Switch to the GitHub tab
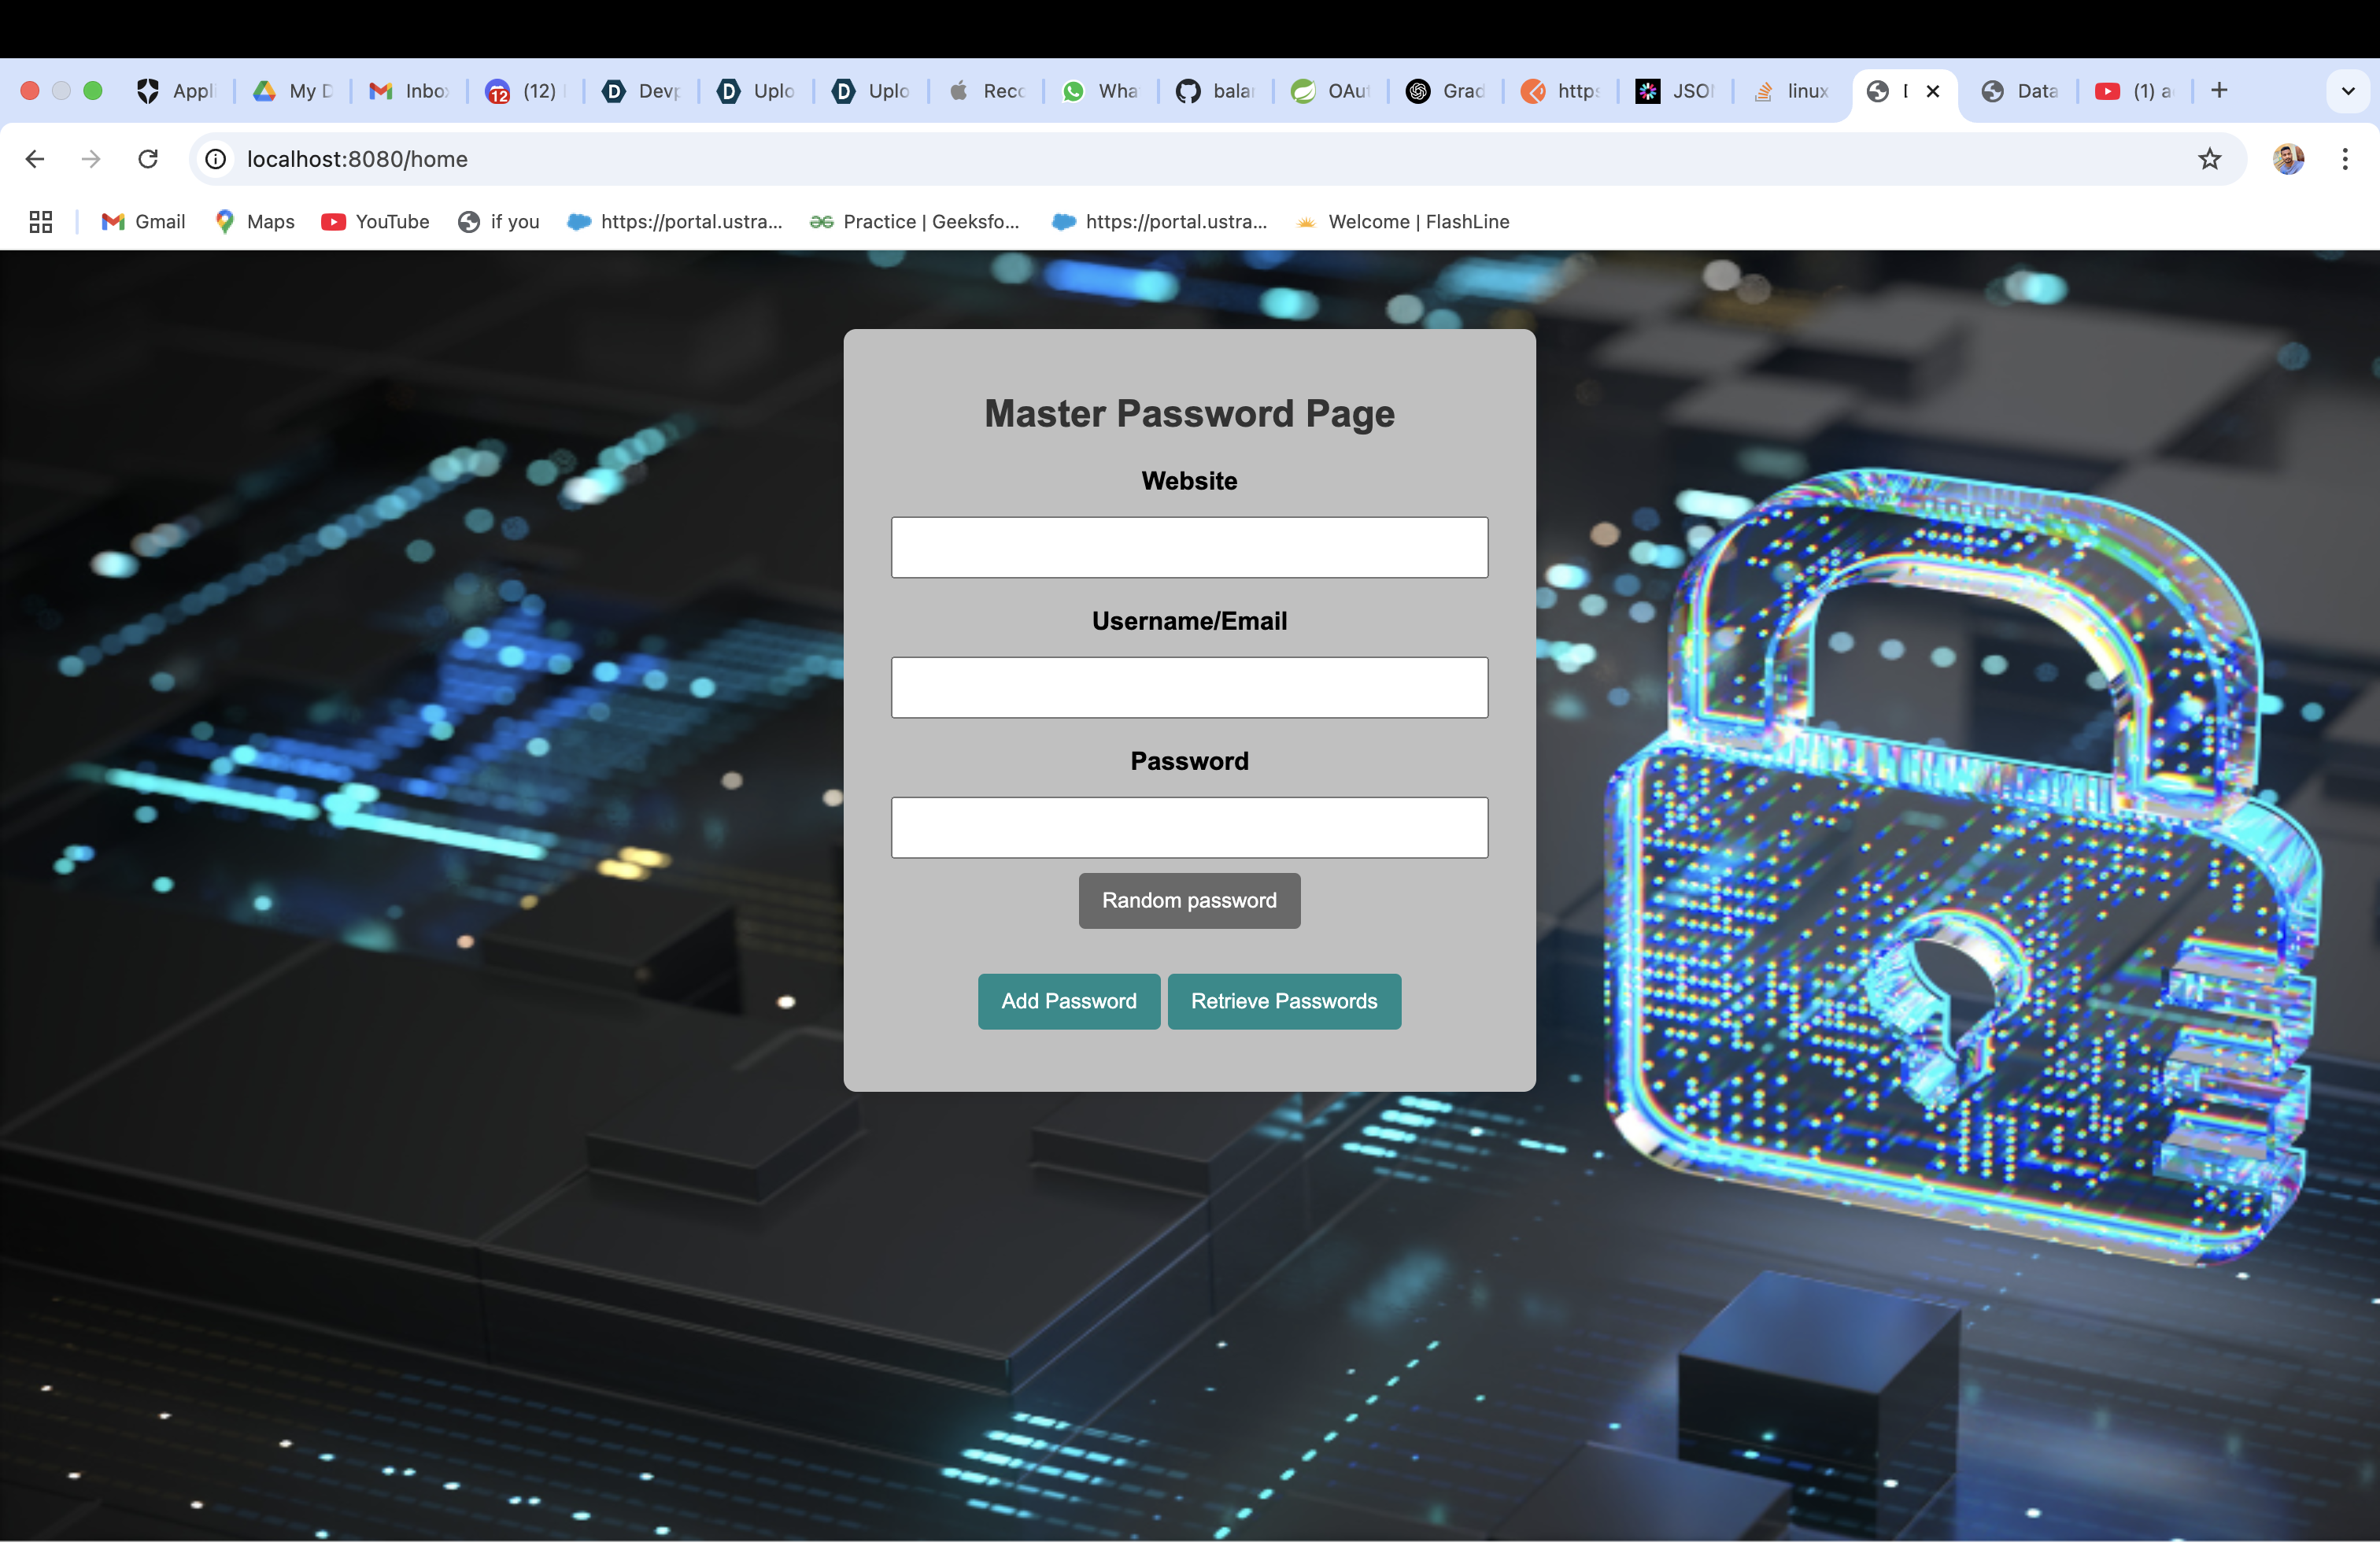Screen dimensions: 2380x1546 (x=1214, y=91)
